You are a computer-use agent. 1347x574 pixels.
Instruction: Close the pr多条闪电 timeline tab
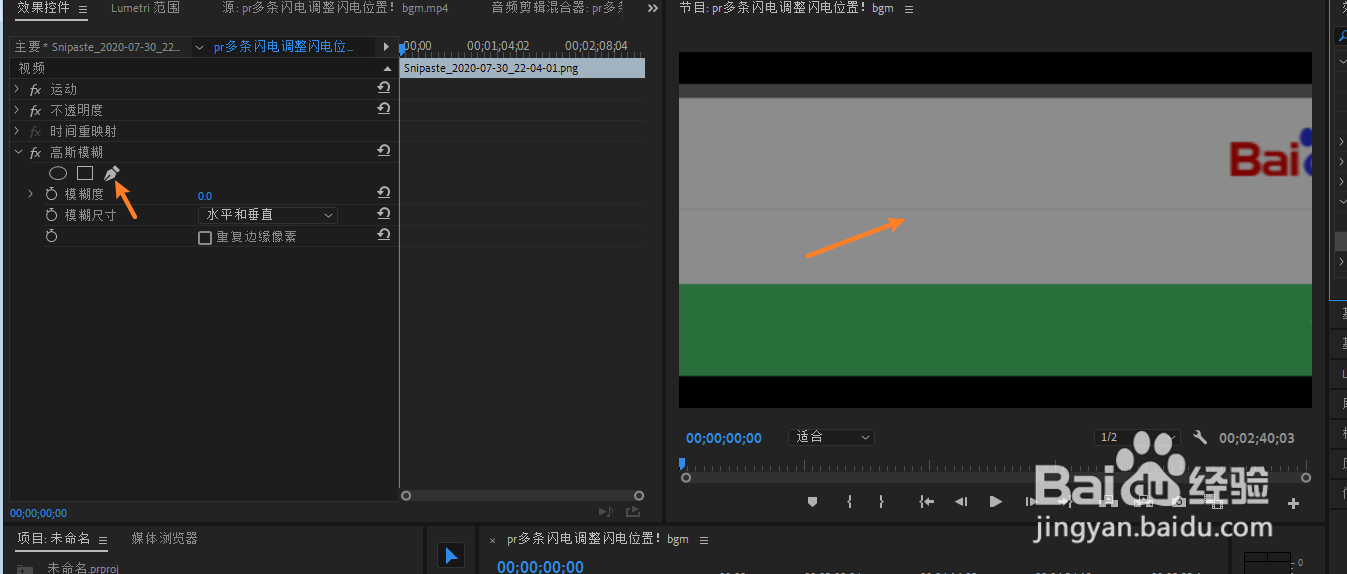[x=492, y=540]
